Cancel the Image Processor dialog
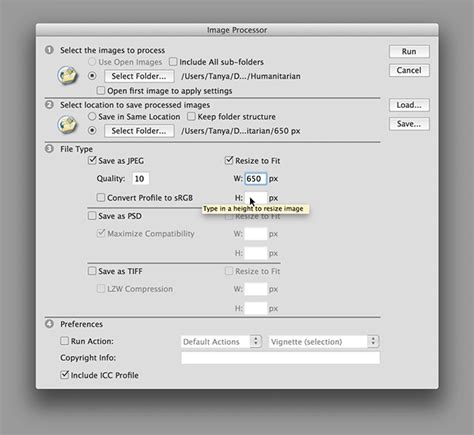Image resolution: width=474 pixels, height=435 pixels. click(409, 70)
